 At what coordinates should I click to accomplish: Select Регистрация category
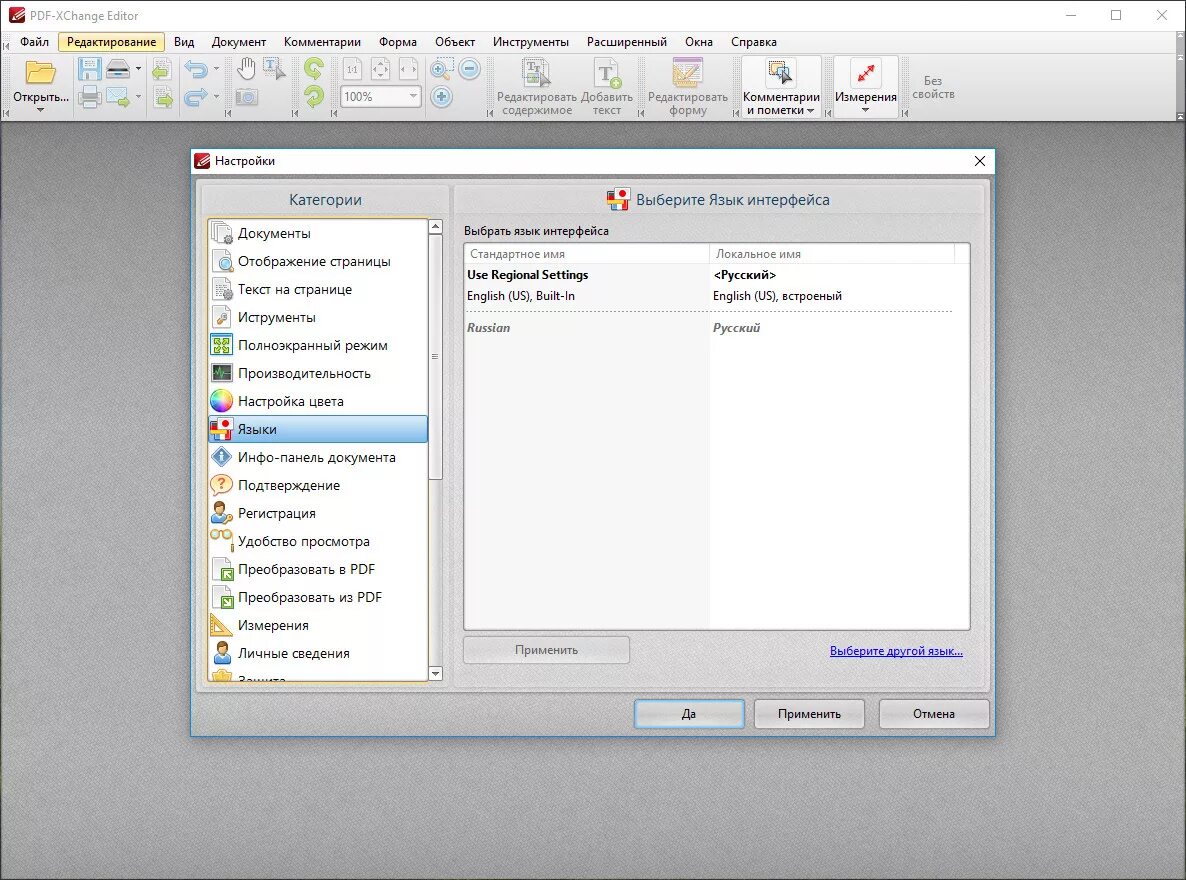click(x=318, y=513)
